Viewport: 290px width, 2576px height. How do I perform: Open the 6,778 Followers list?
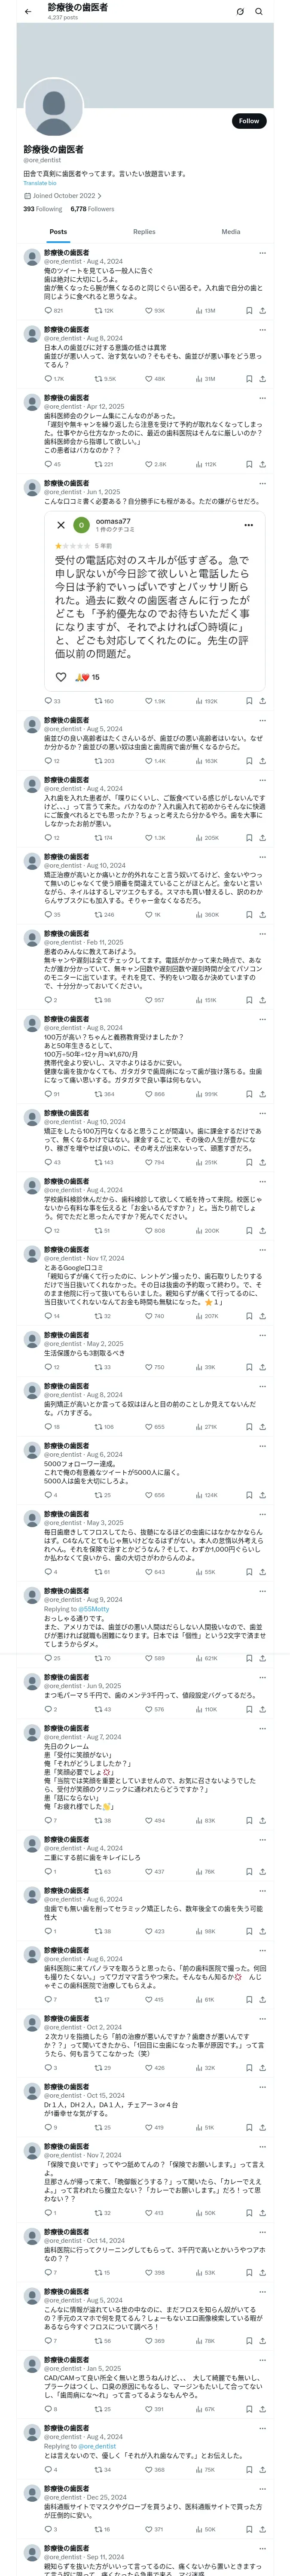pyautogui.click(x=92, y=209)
